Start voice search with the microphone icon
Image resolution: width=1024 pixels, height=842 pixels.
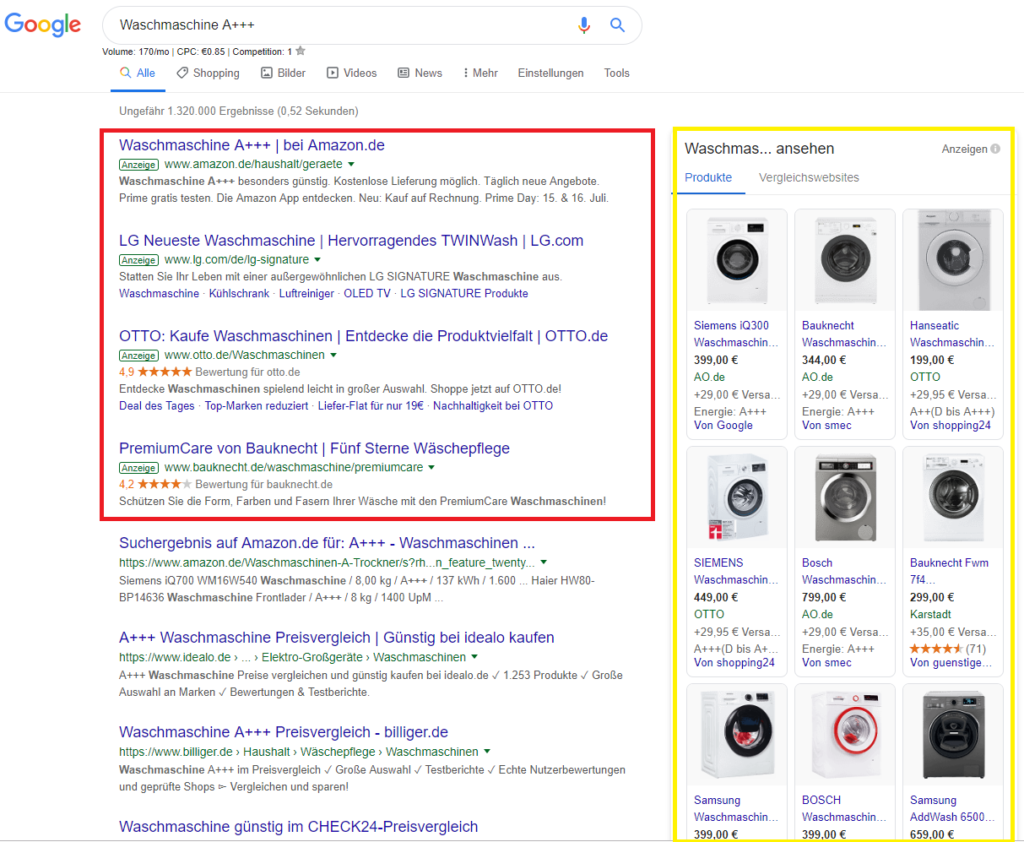click(x=584, y=25)
